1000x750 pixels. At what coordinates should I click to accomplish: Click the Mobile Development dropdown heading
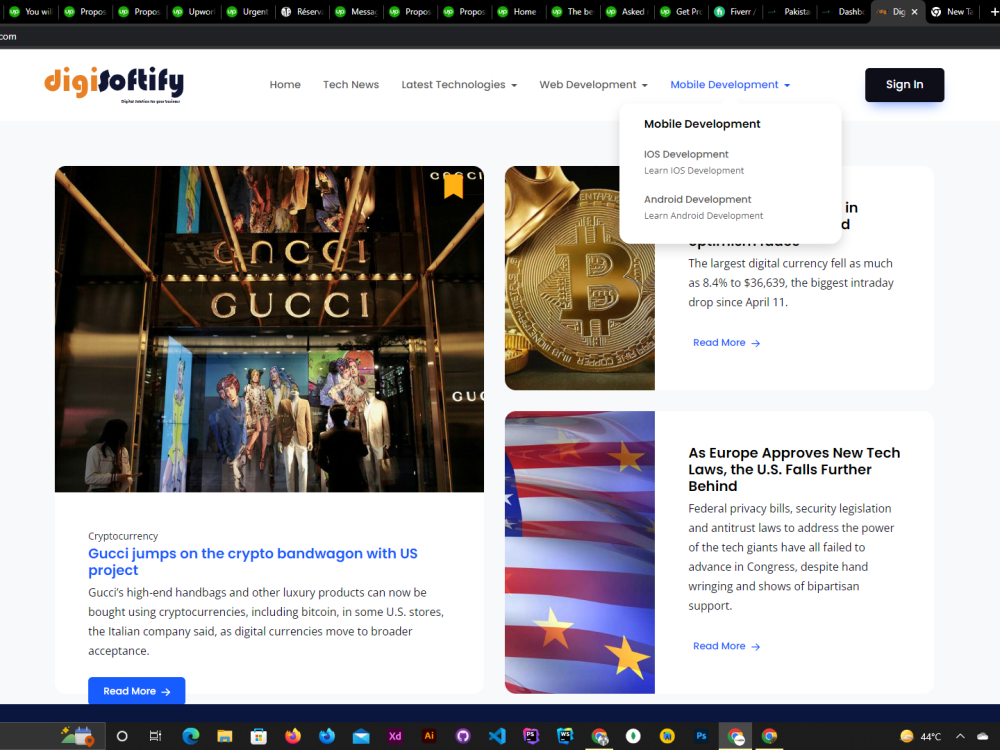click(702, 124)
